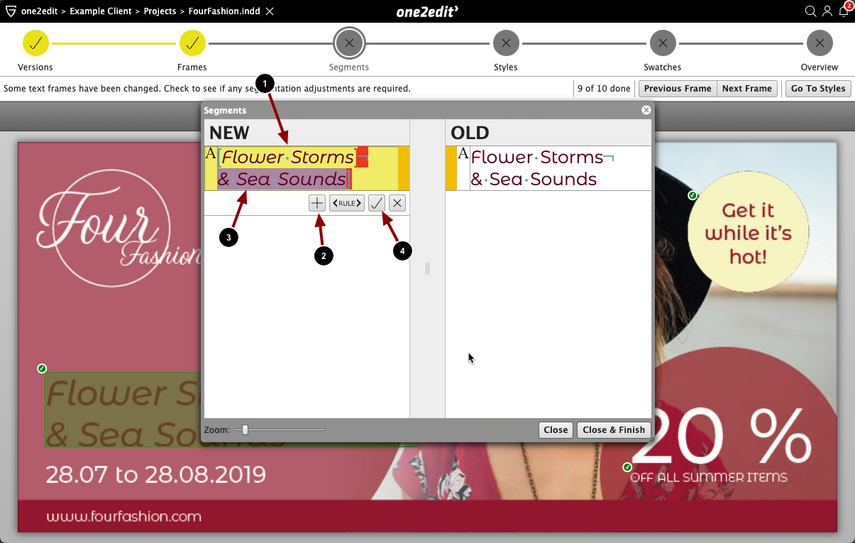This screenshot has width=855, height=543.
Task: Open the search magnifier icon
Action: click(x=810, y=11)
